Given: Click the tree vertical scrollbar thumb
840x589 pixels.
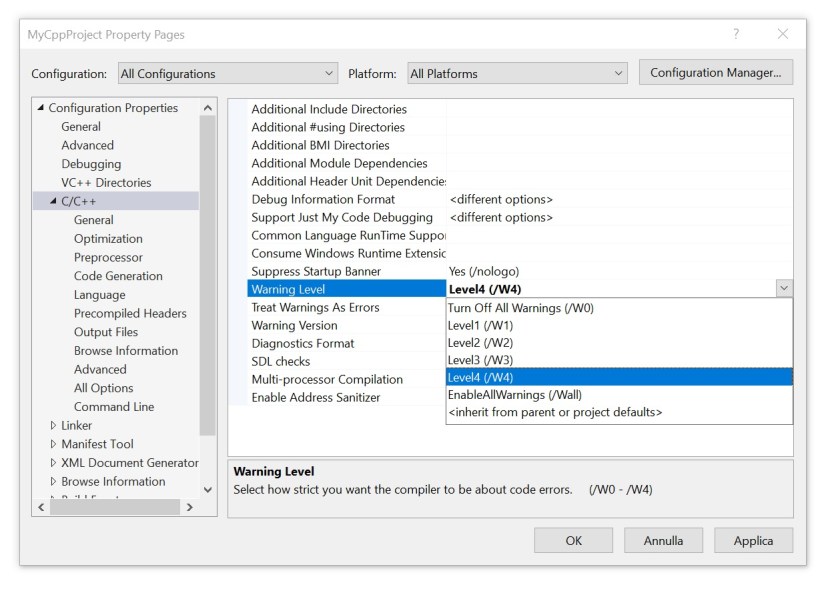Looking at the screenshot, I should click(208, 275).
